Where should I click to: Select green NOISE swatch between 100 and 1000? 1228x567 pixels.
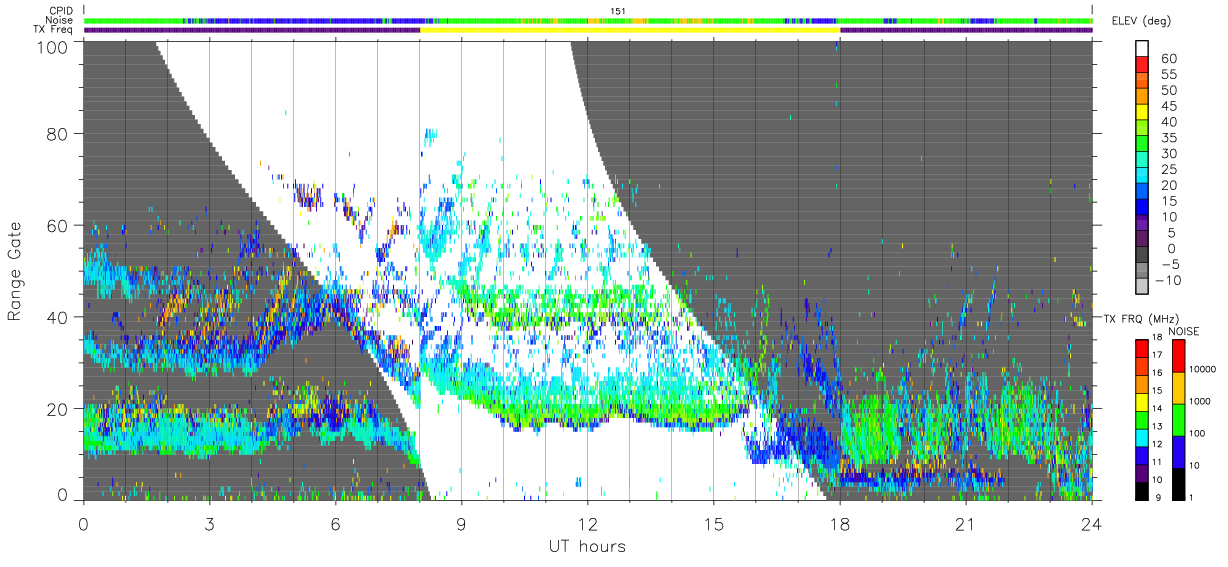pos(1179,418)
